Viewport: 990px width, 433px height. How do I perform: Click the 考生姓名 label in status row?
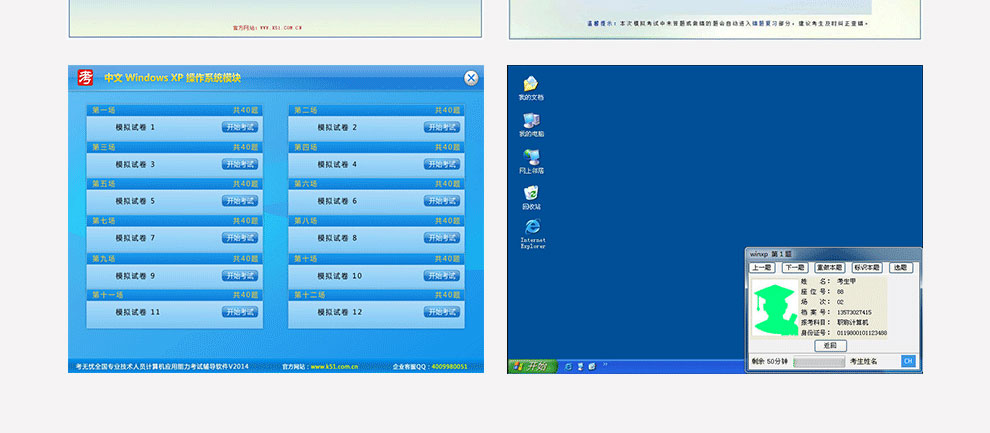[x=864, y=362]
